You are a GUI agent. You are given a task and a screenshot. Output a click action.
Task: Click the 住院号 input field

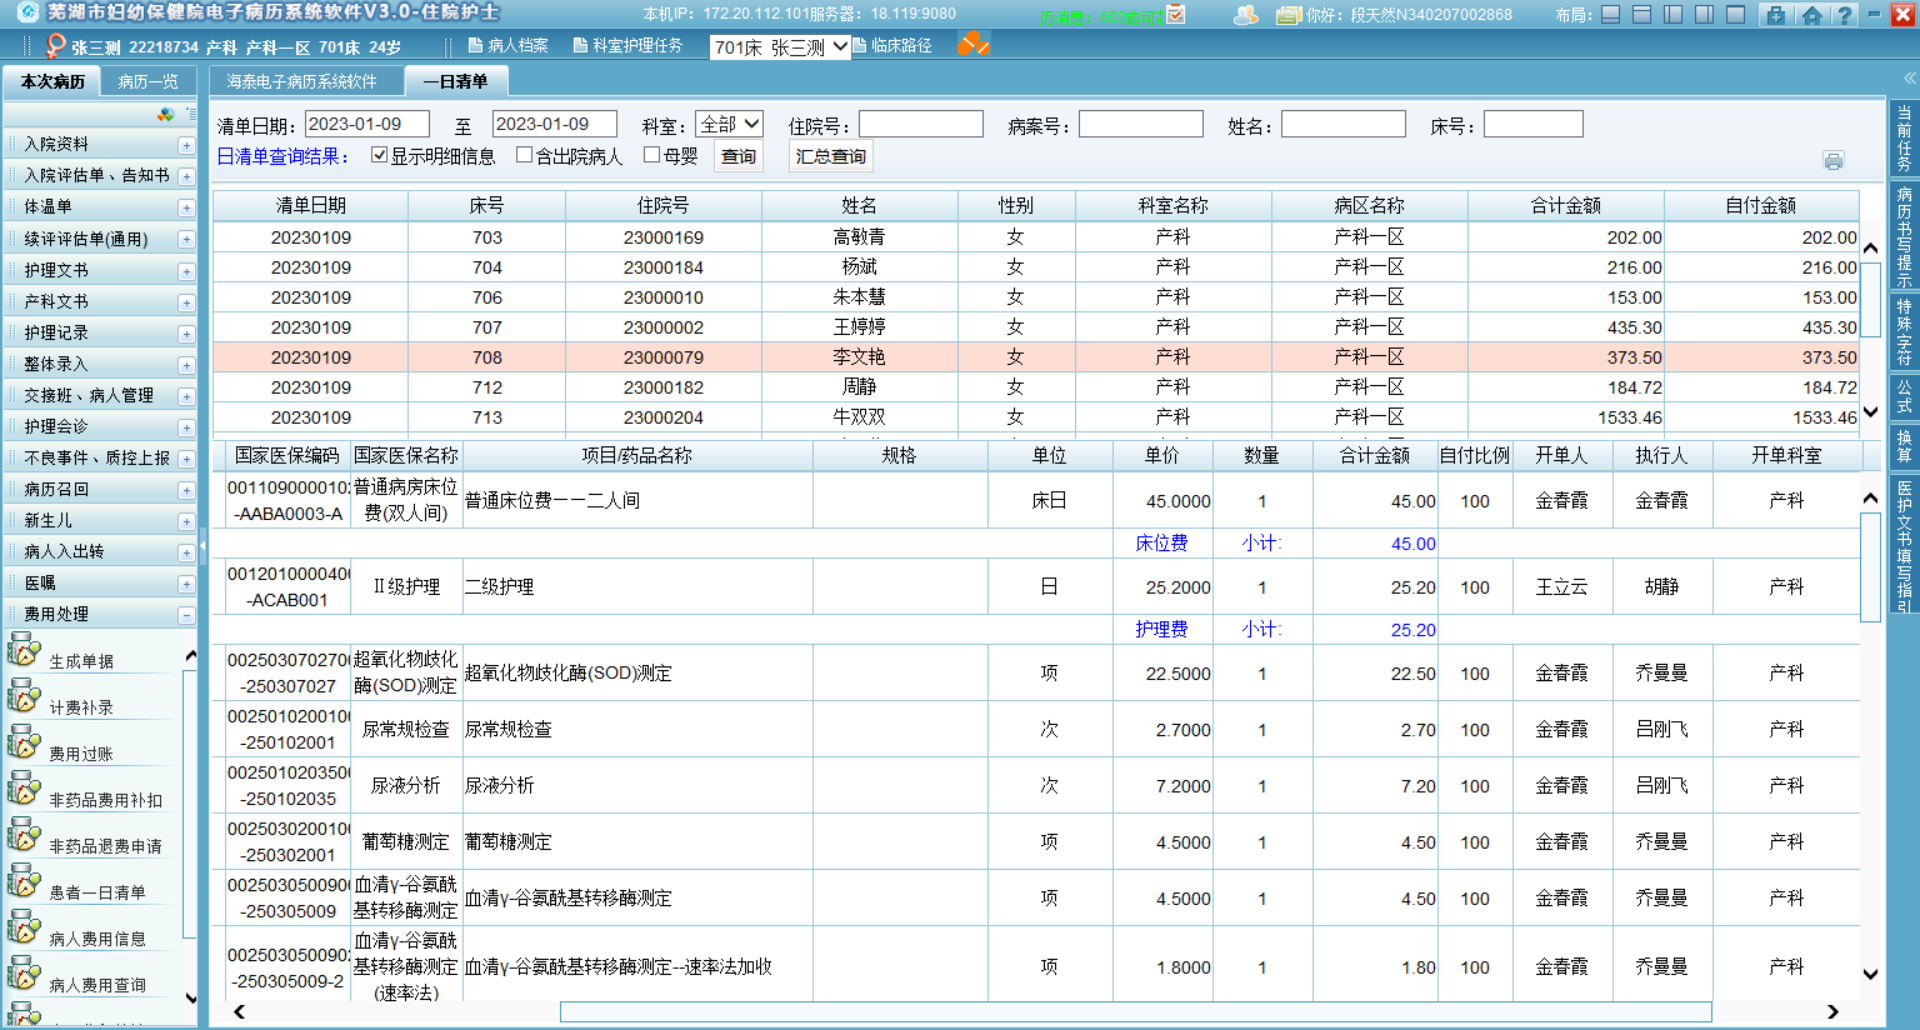[920, 125]
